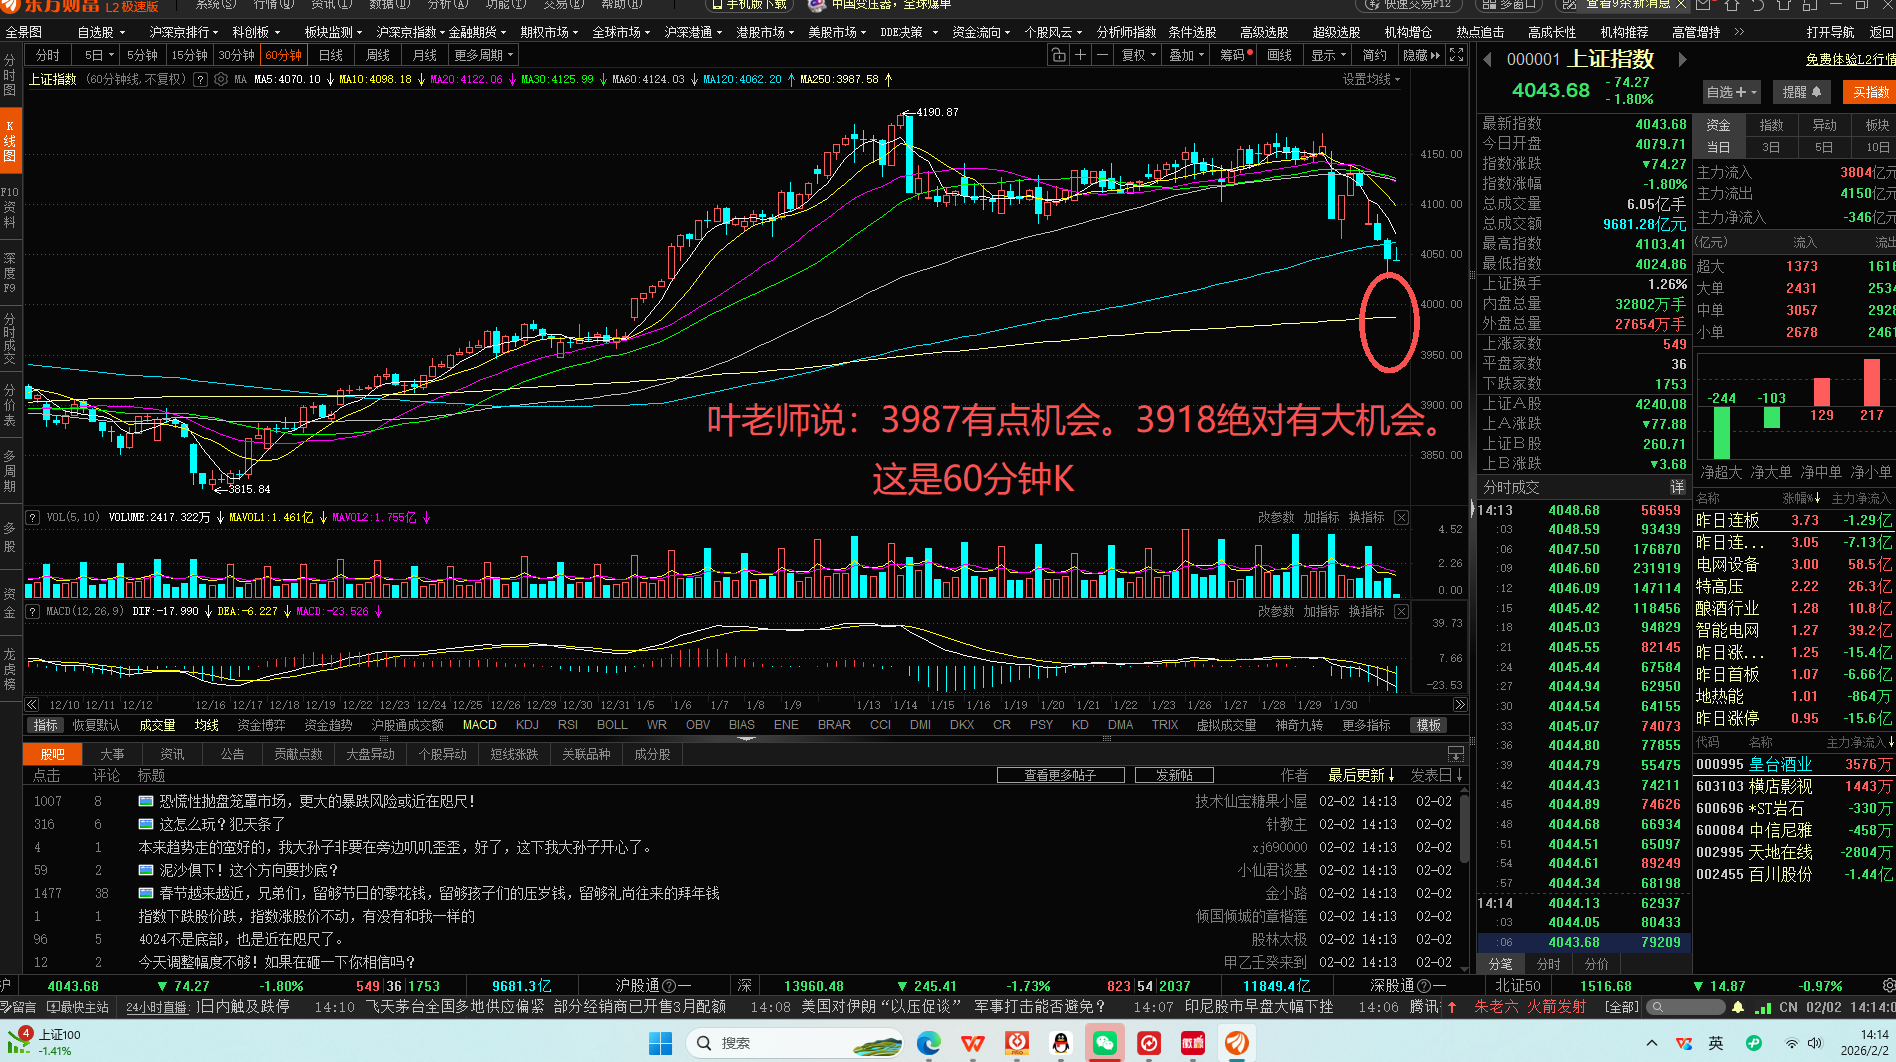The height and width of the screenshot is (1062, 1896).
Task: Switch the chart to the 15分钟 period
Action: coord(189,55)
